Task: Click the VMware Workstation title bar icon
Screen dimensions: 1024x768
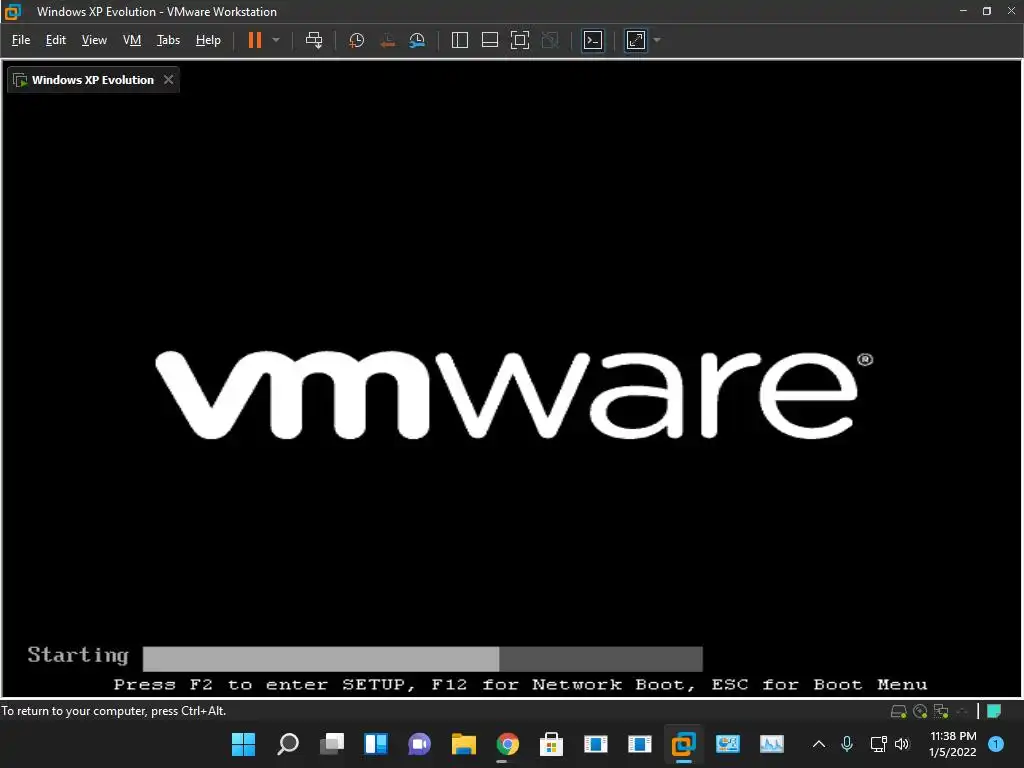Action: click(x=13, y=12)
